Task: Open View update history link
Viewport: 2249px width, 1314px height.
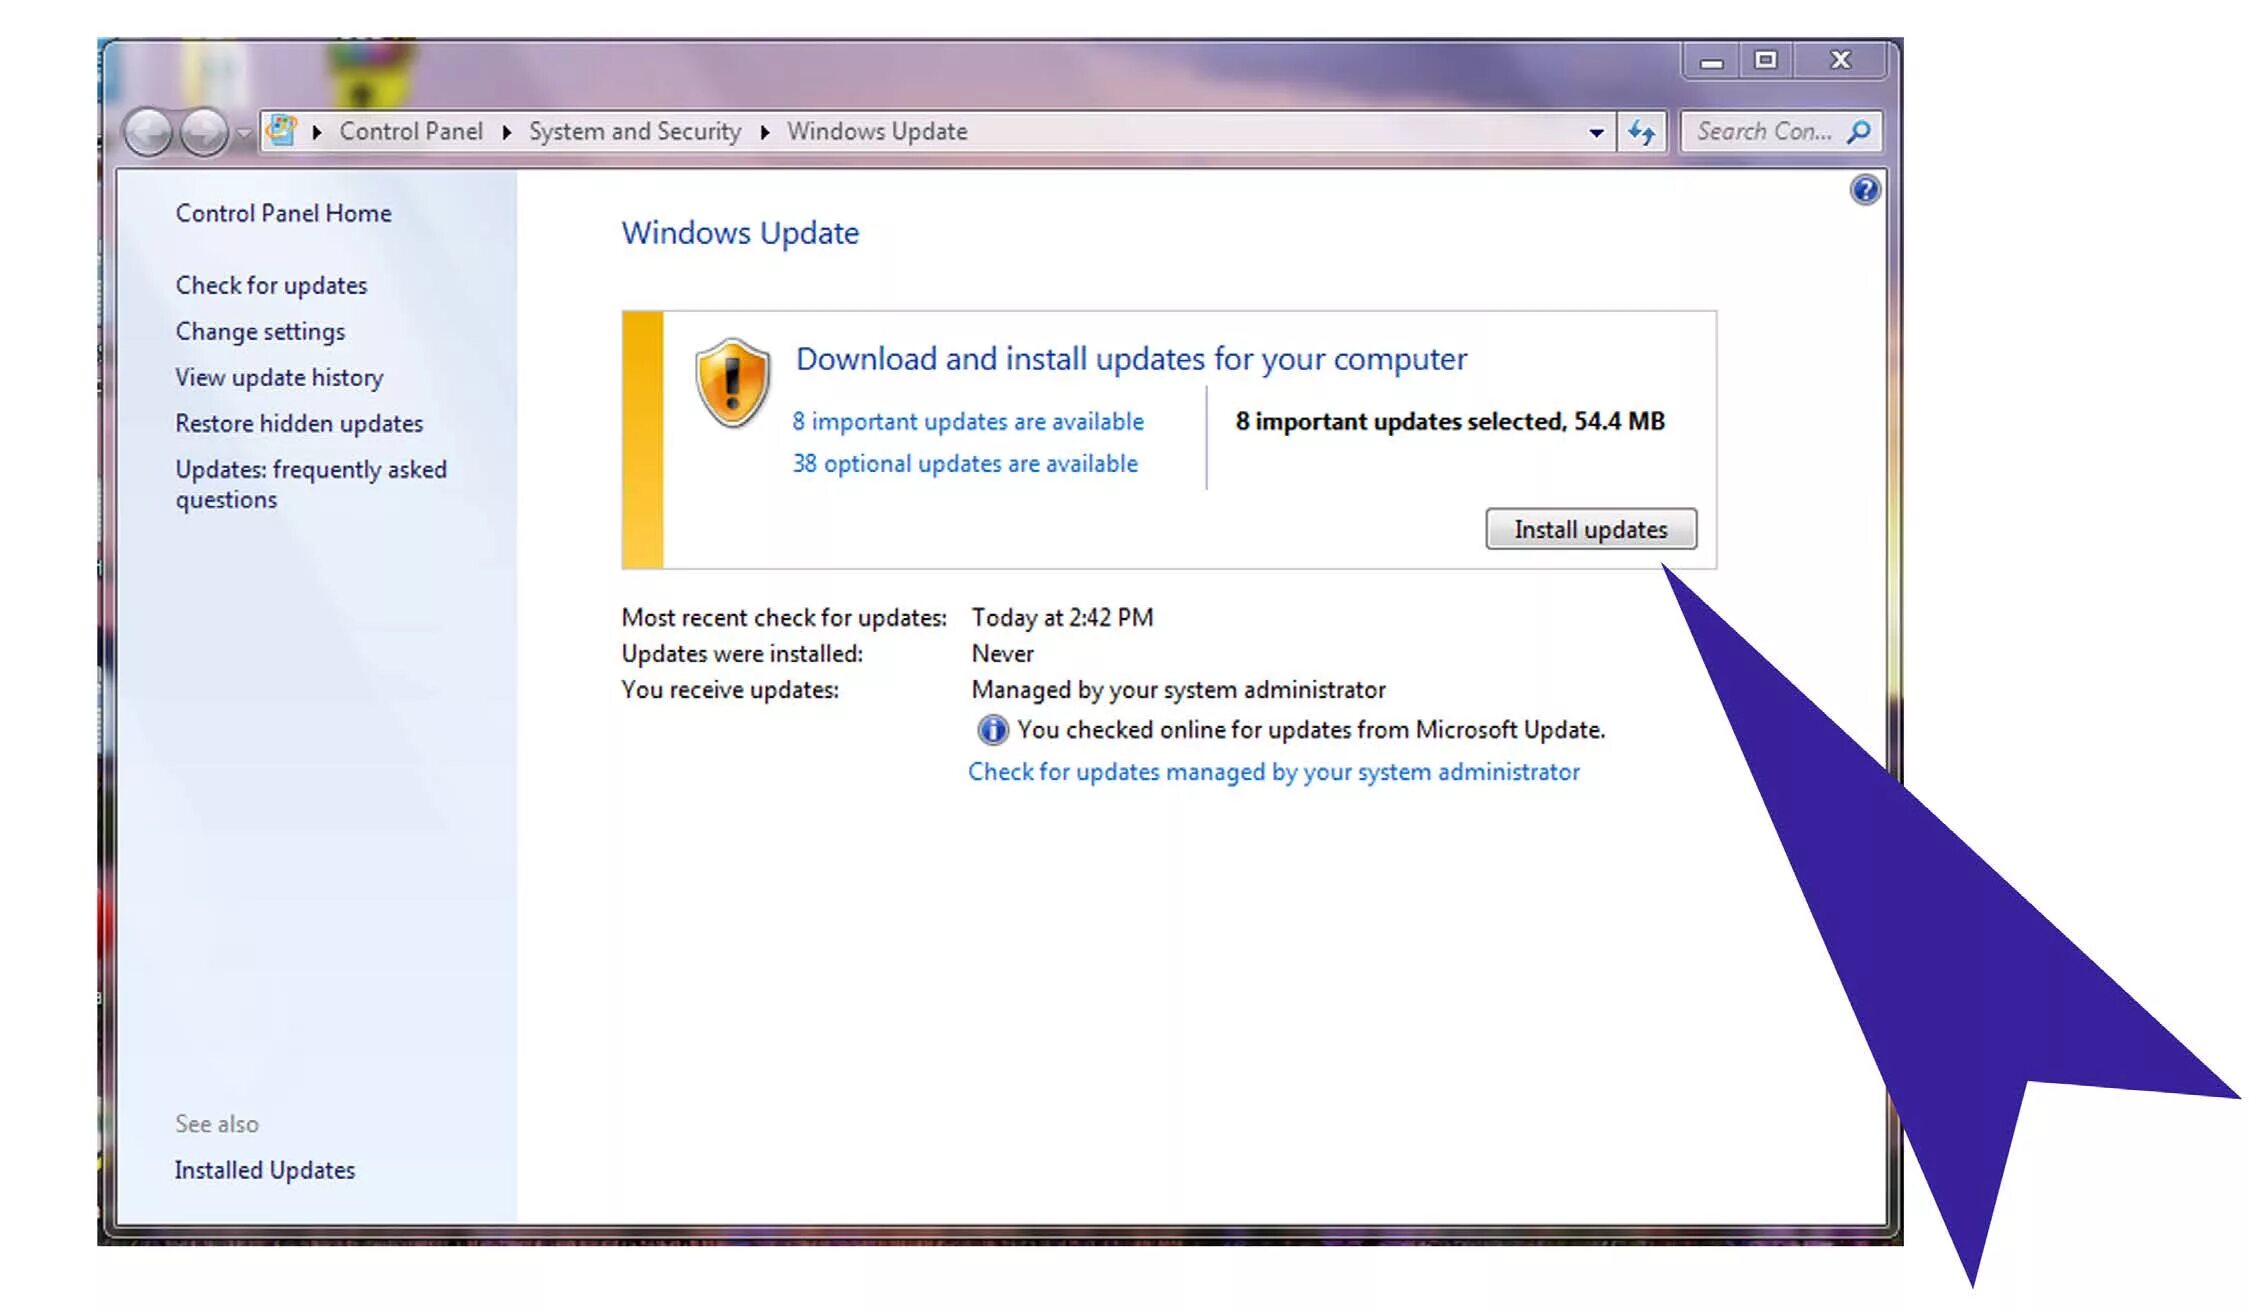Action: [x=279, y=377]
